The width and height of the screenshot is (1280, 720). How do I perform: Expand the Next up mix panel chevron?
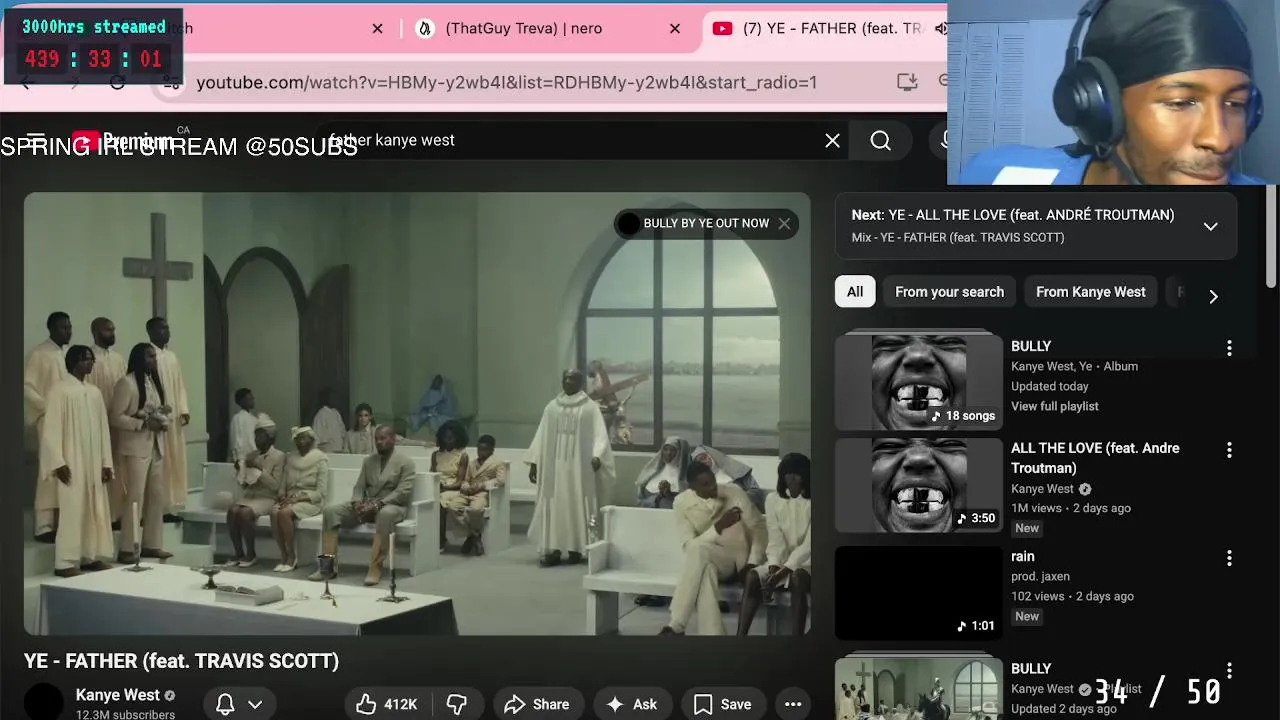[x=1210, y=226]
